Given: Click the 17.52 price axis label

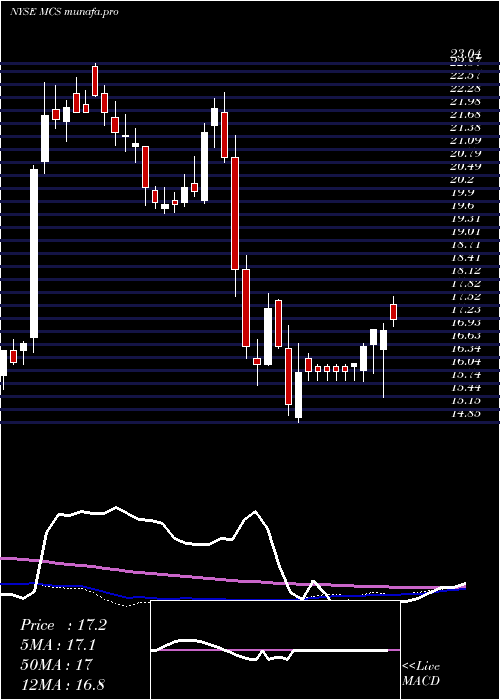Looking at the screenshot, I should coord(466,296).
